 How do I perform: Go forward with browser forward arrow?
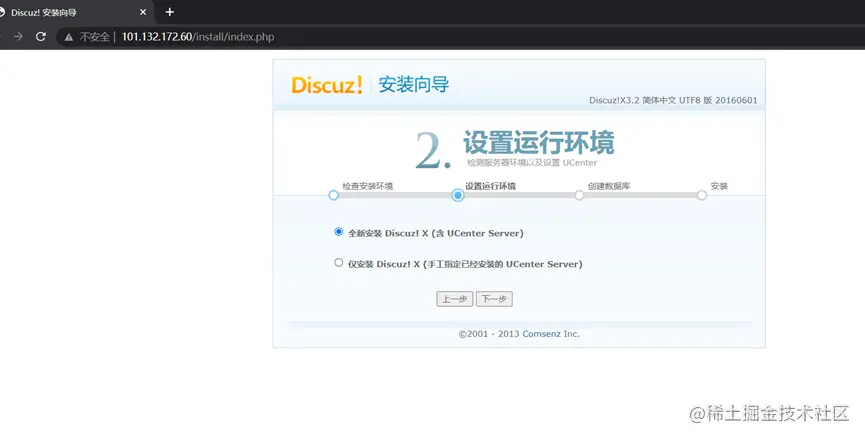click(x=18, y=37)
